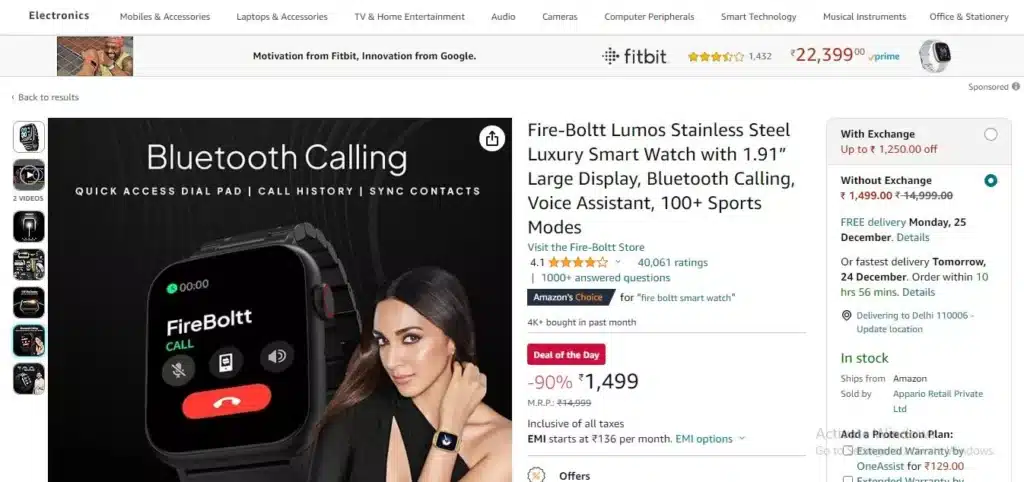The height and width of the screenshot is (482, 1024).
Task: Open the videos thumbnail with play icon
Action: point(29,175)
